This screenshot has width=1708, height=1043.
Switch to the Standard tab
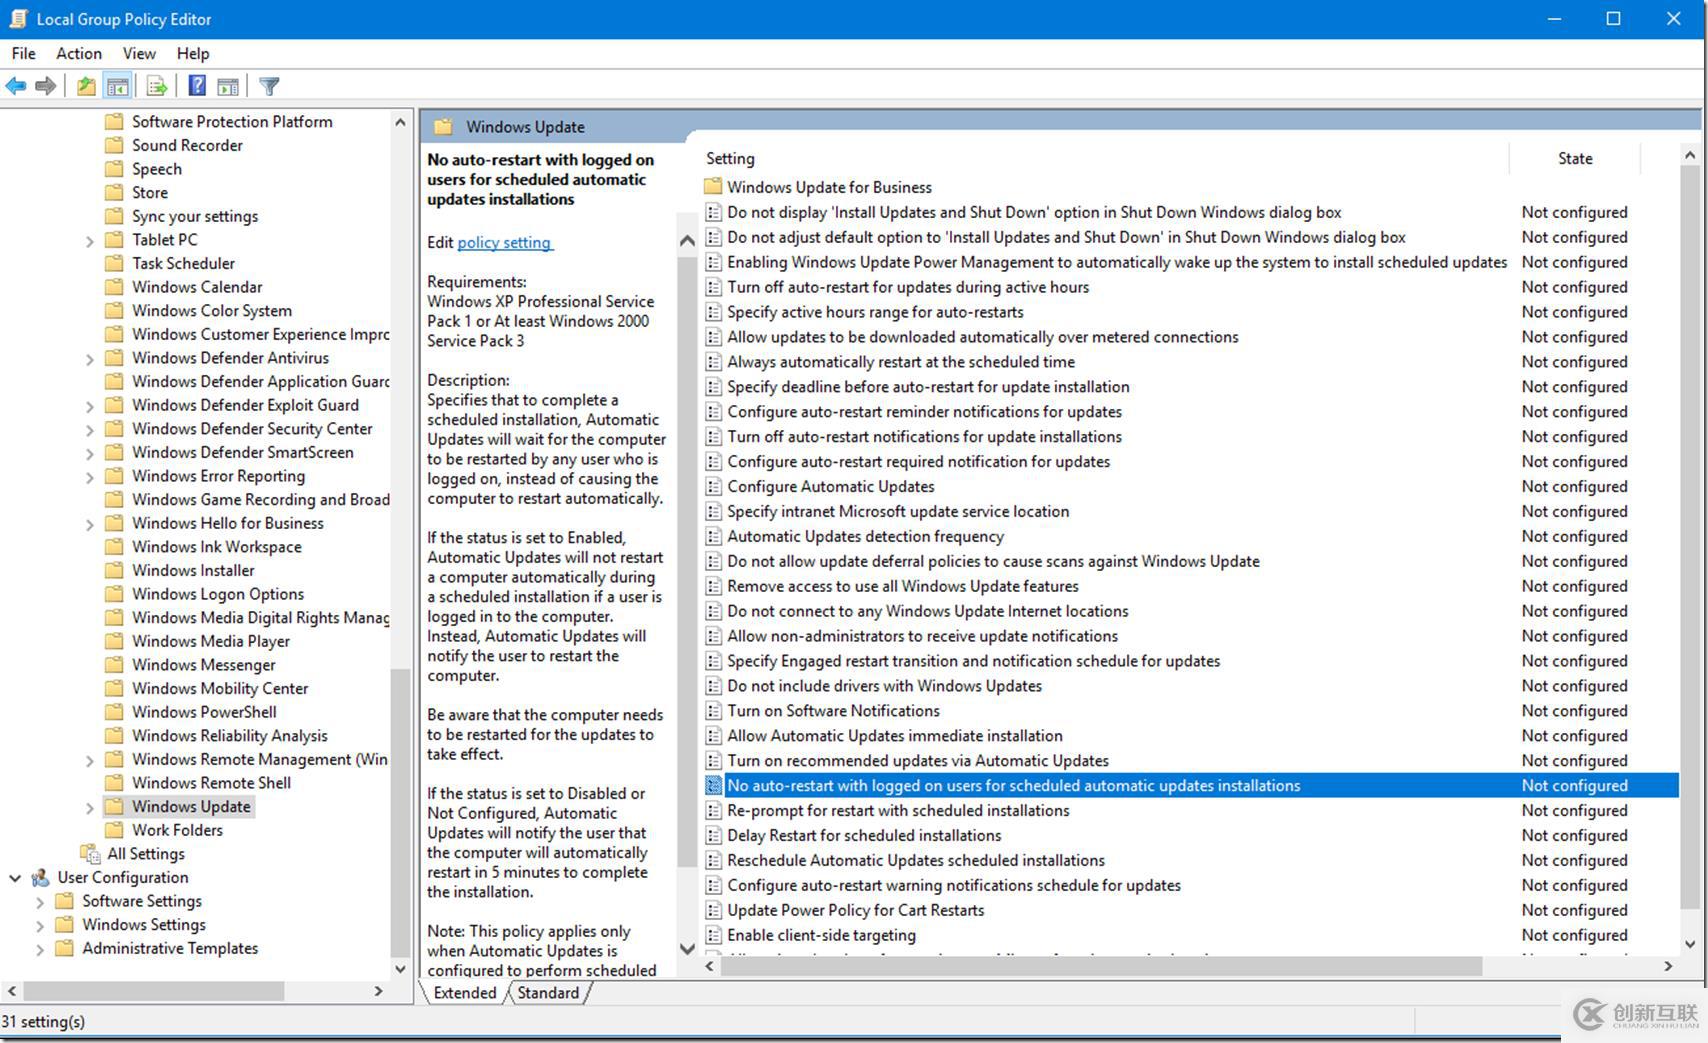[548, 993]
